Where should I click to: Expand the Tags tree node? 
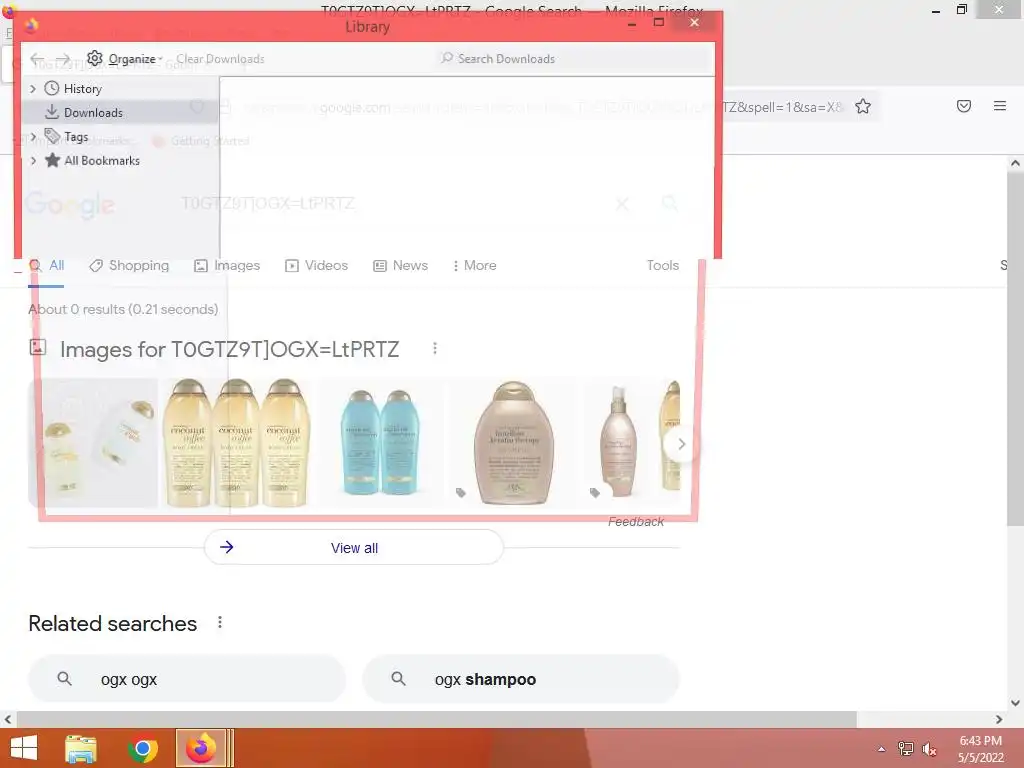(x=33, y=136)
